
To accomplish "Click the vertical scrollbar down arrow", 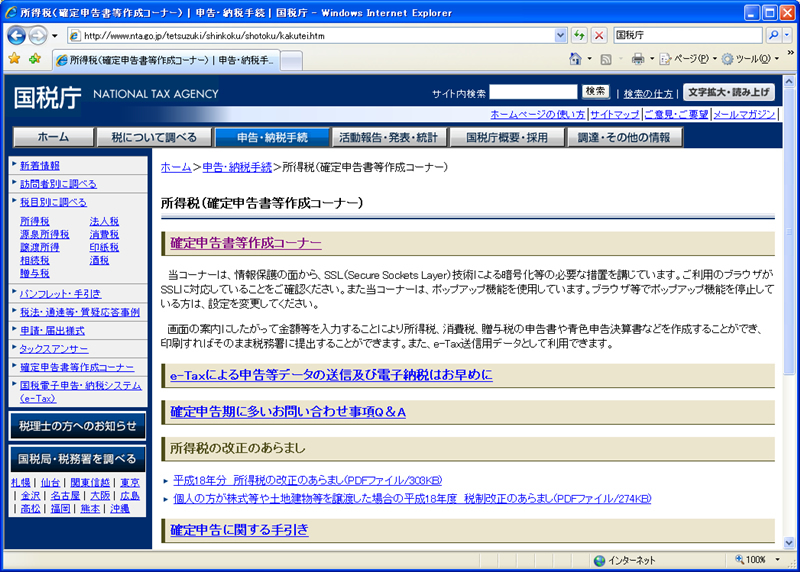I will [790, 541].
